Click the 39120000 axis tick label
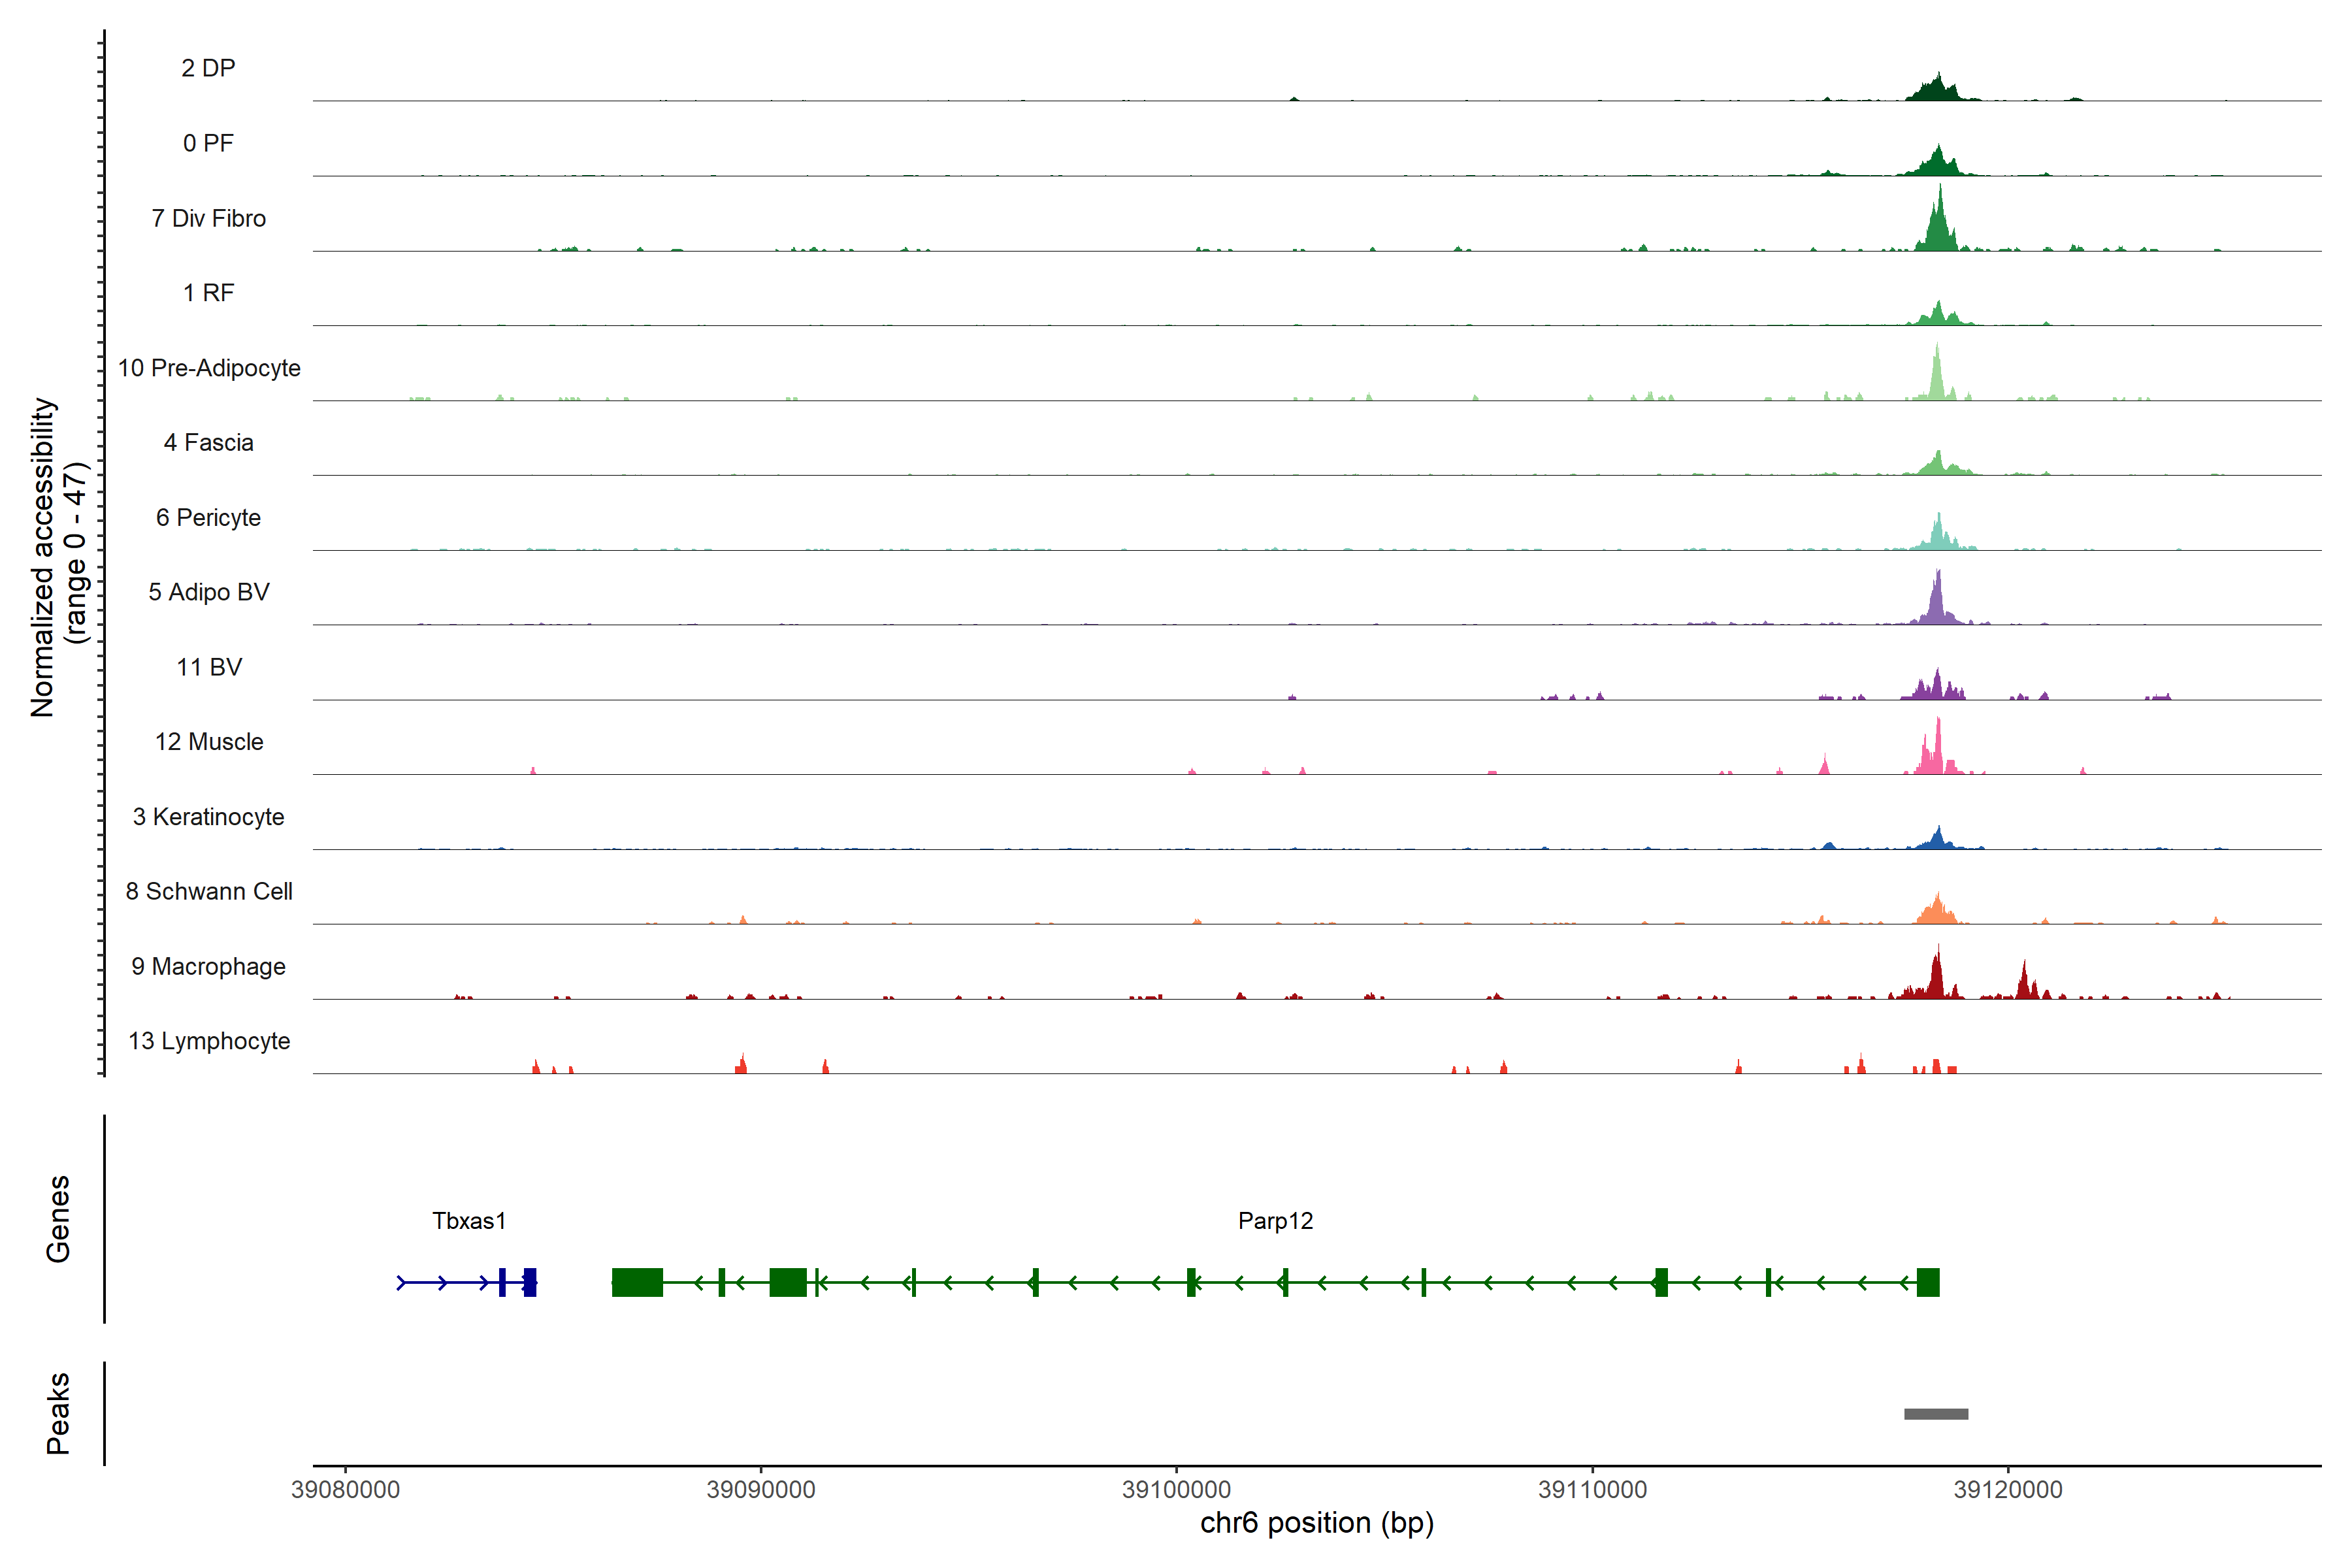Viewport: 2352px width, 1568px height. point(2007,1489)
